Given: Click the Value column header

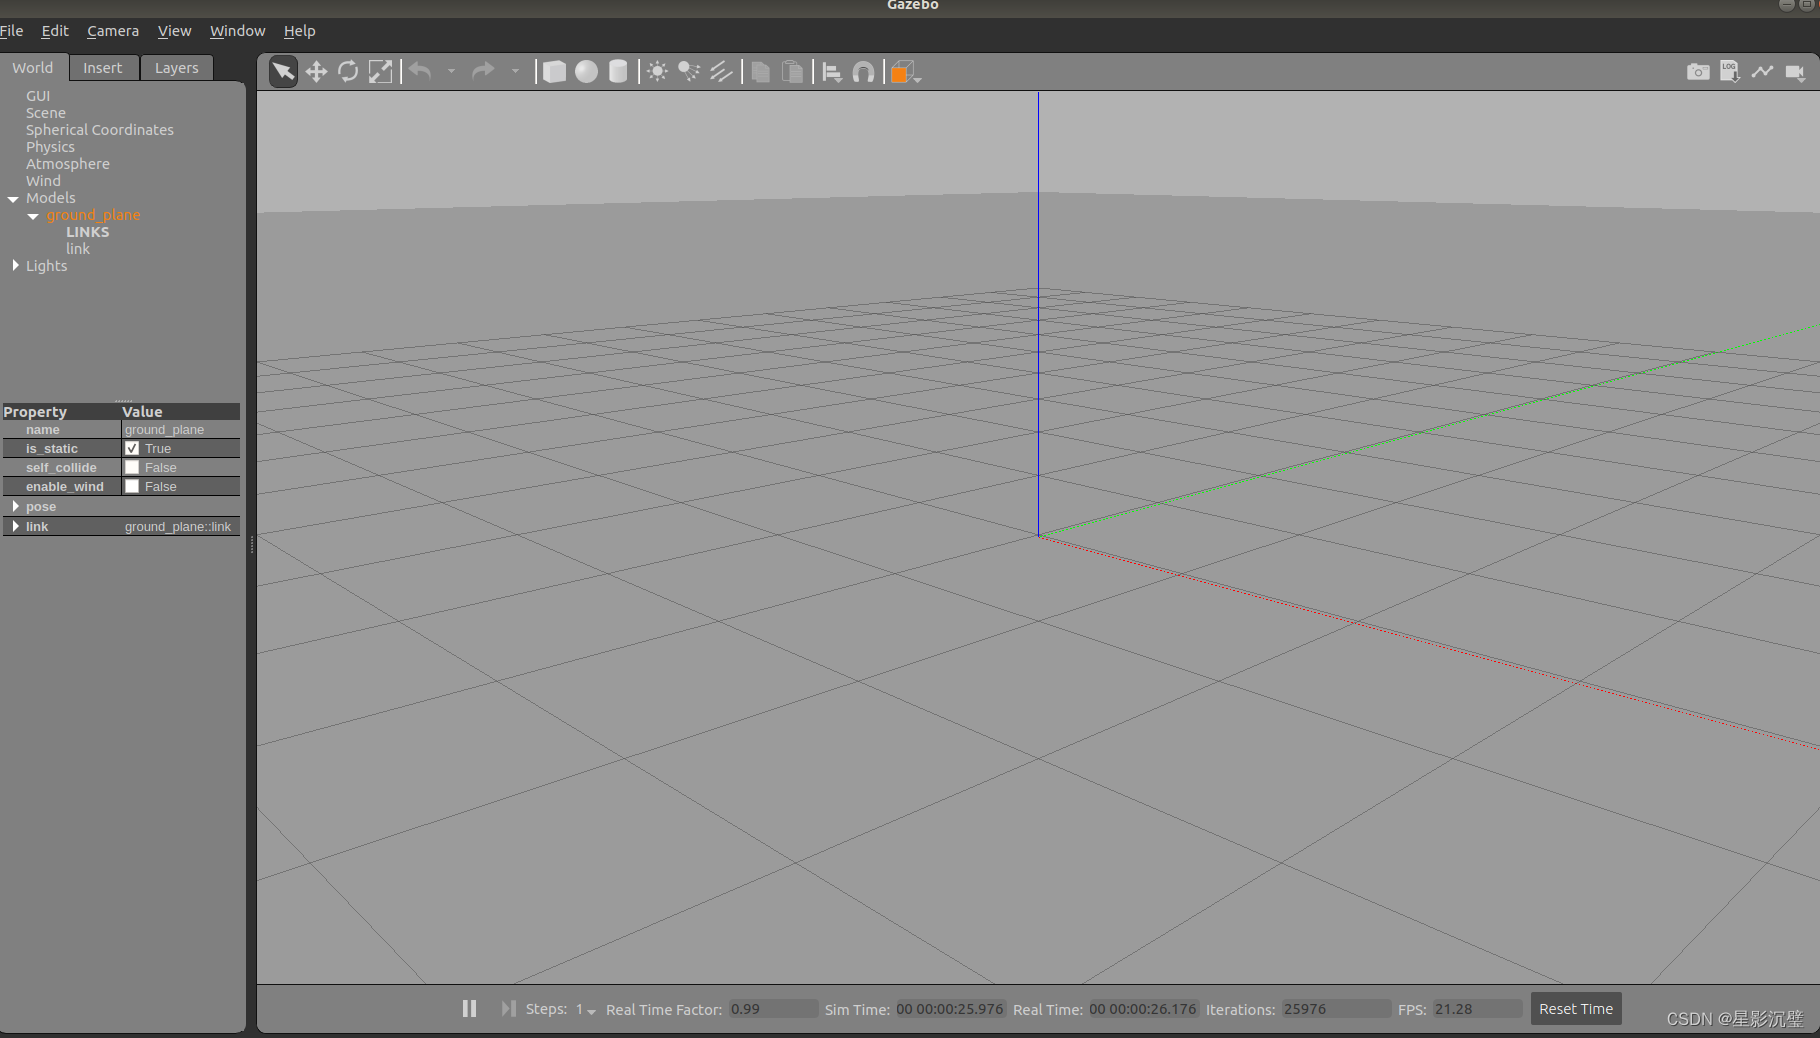Looking at the screenshot, I should coord(180,412).
